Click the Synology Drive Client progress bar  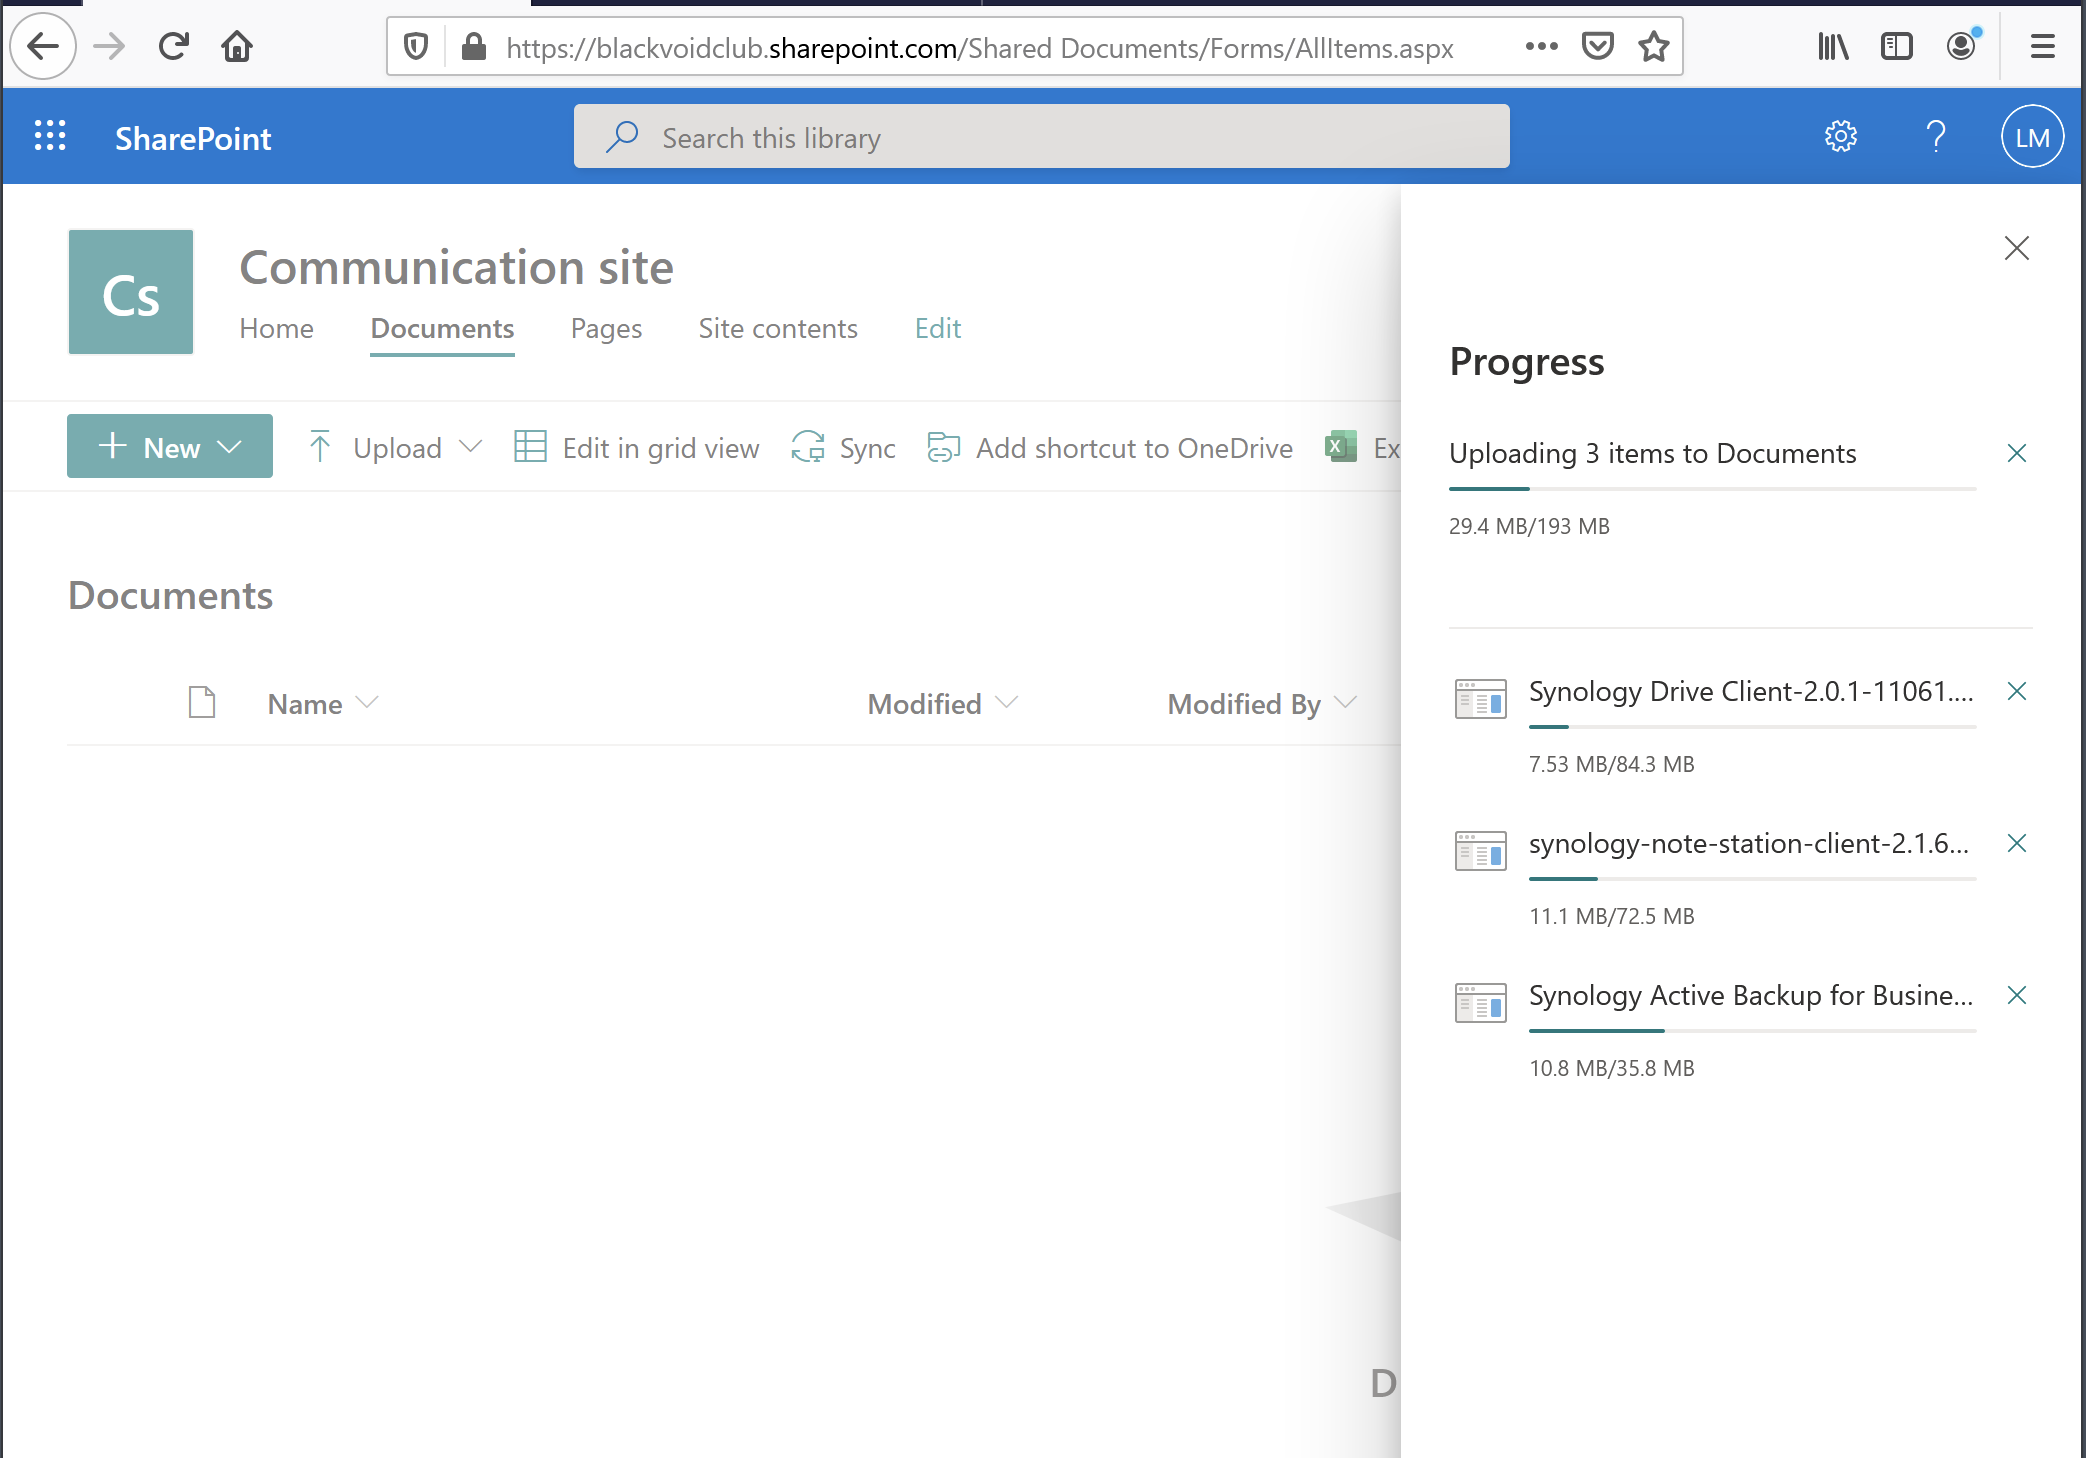coord(1752,726)
